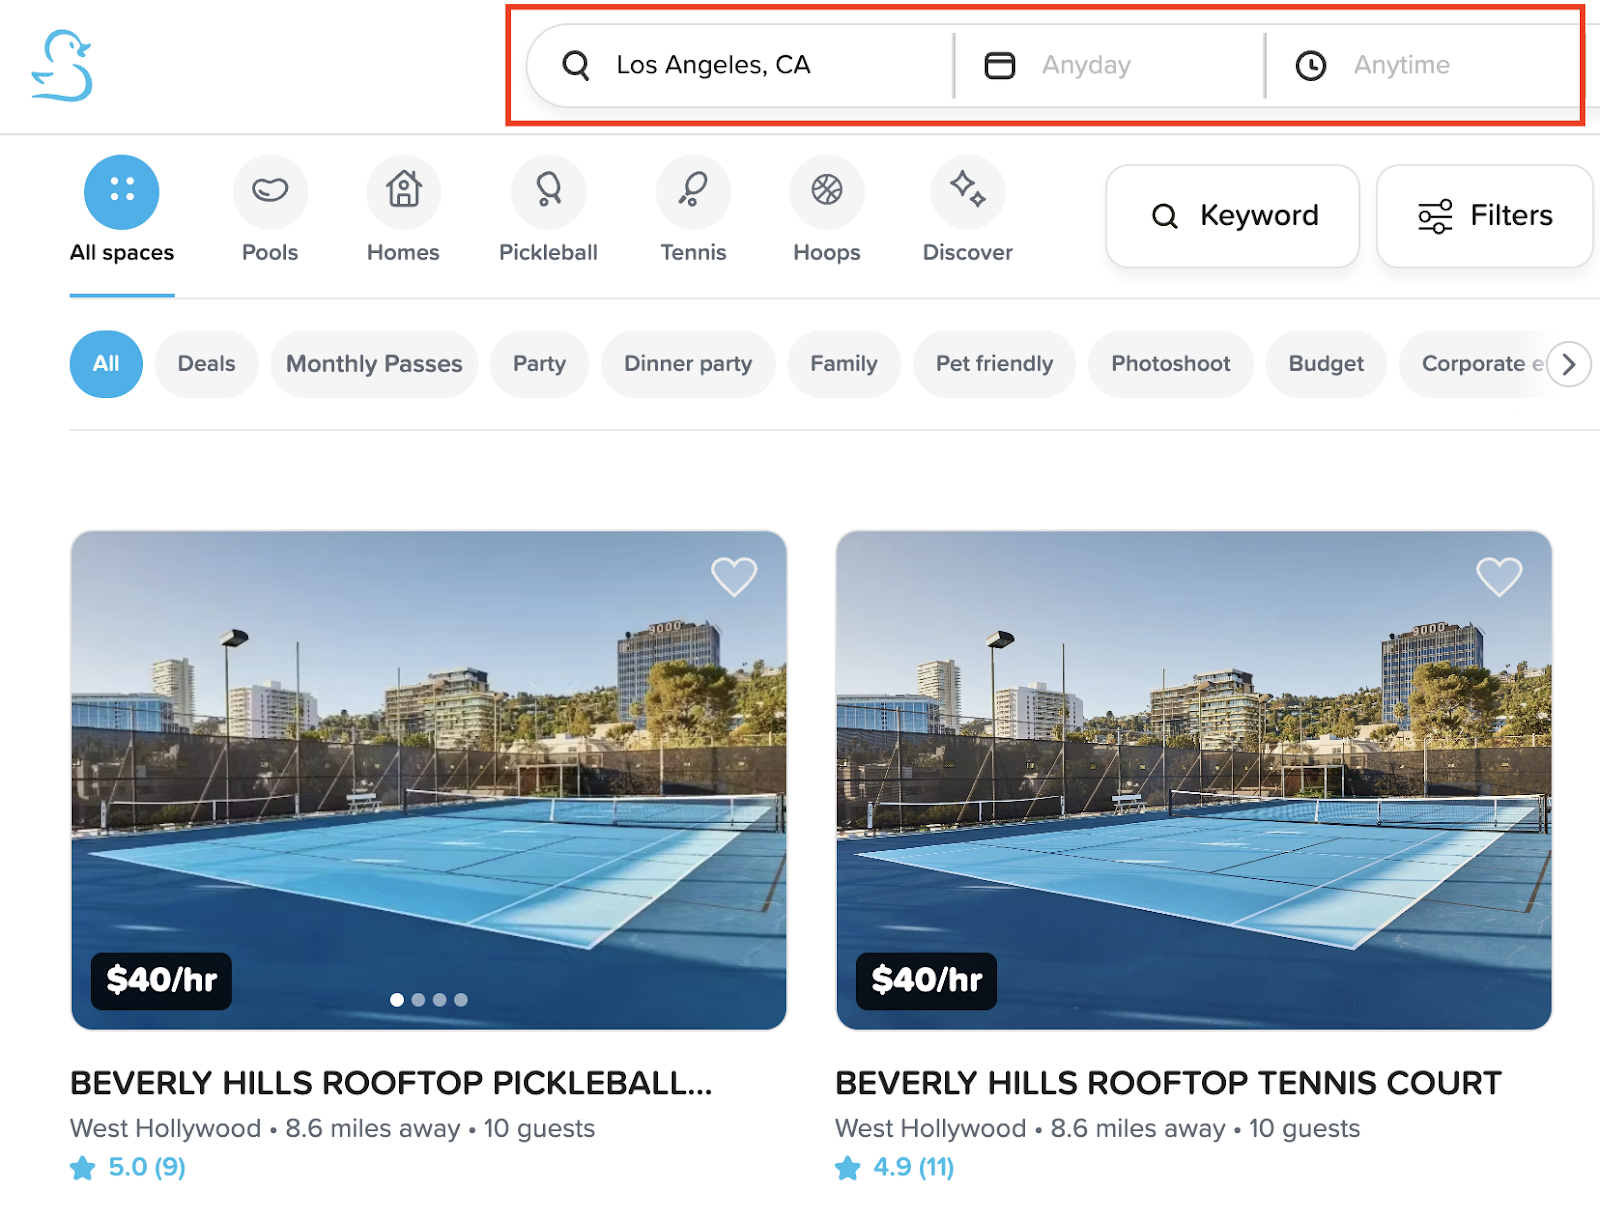Choose the Tennis racket icon
1600x1221 pixels.
(x=693, y=191)
